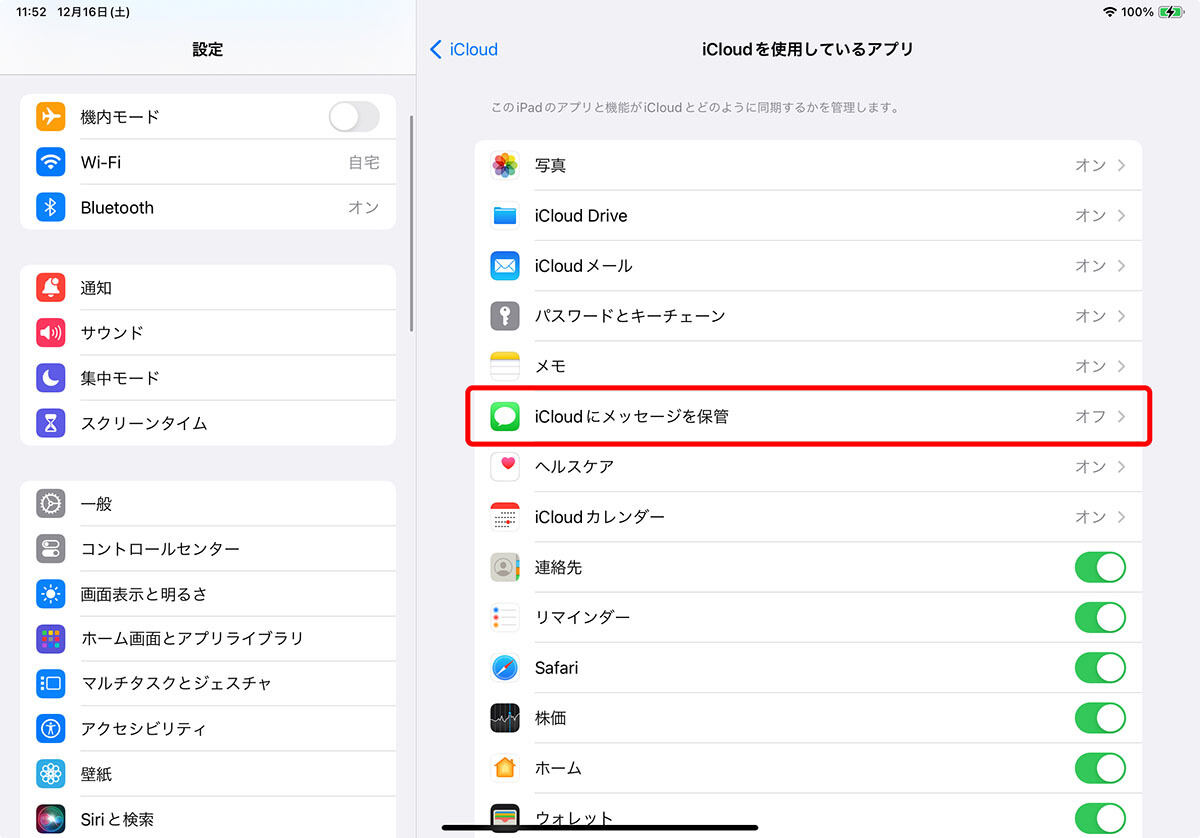
Task: Tap the iCloud メール envelope icon
Action: 505,266
